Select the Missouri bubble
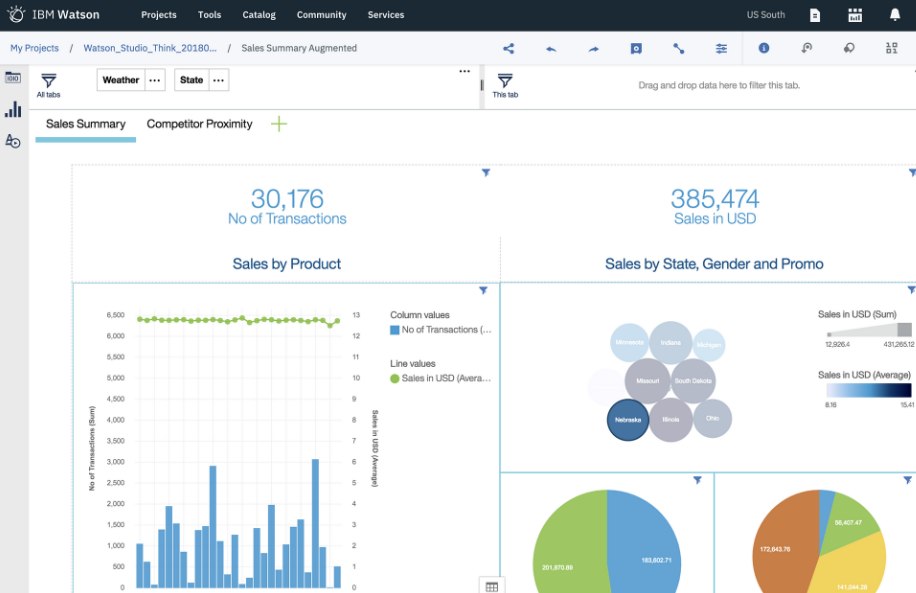The width and height of the screenshot is (916, 593). tap(647, 381)
